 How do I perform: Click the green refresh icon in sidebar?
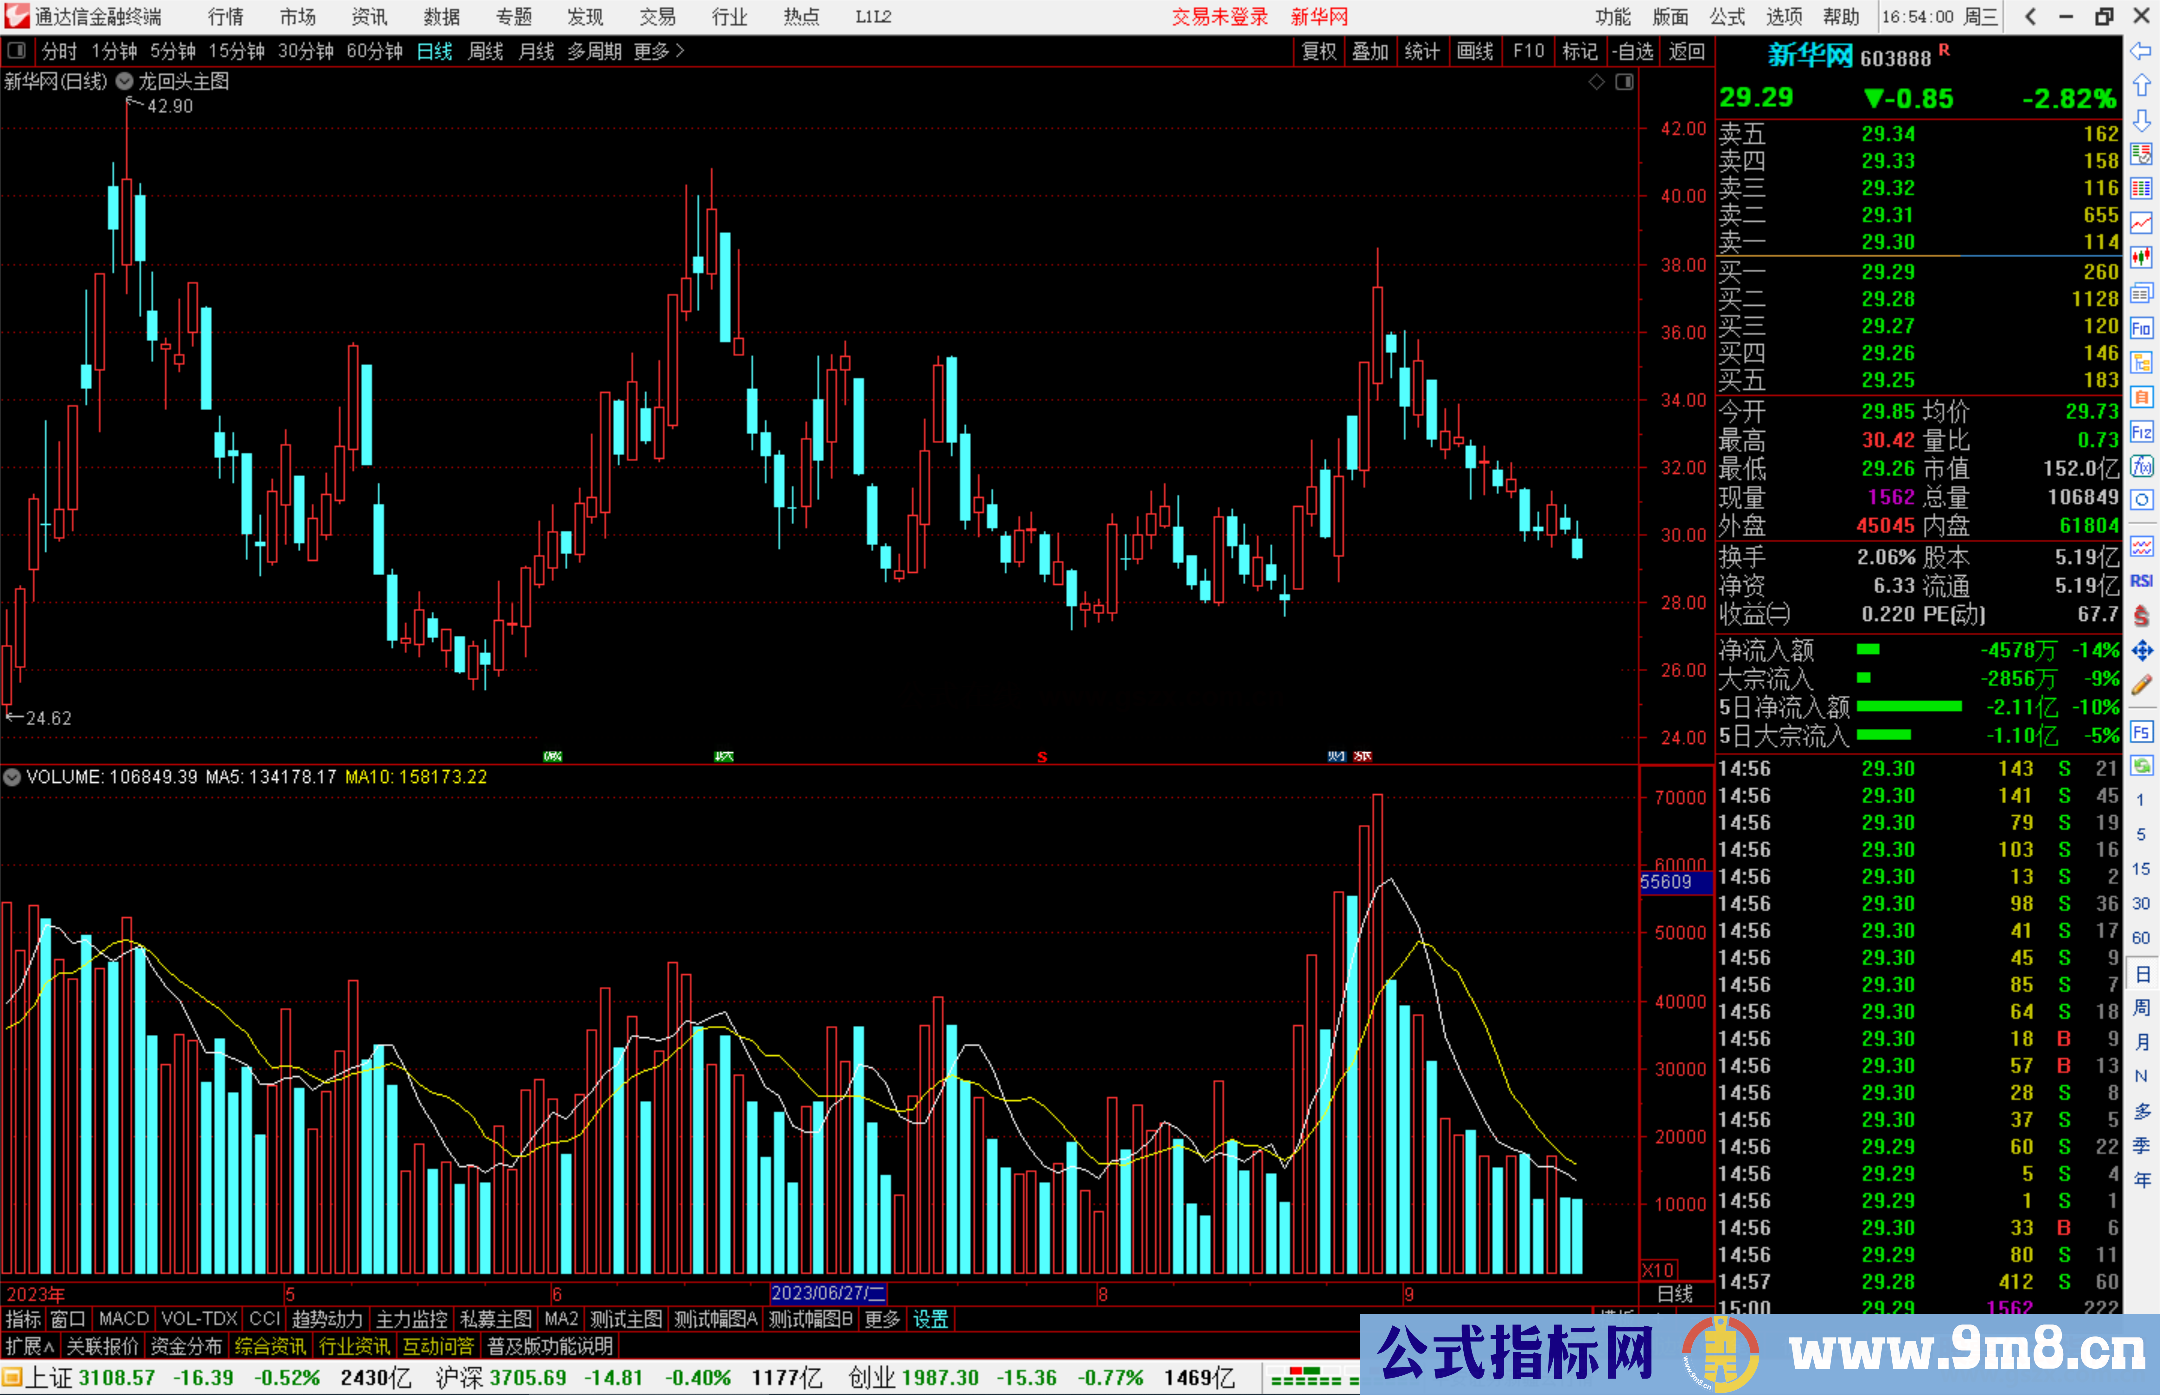pyautogui.click(x=2141, y=766)
